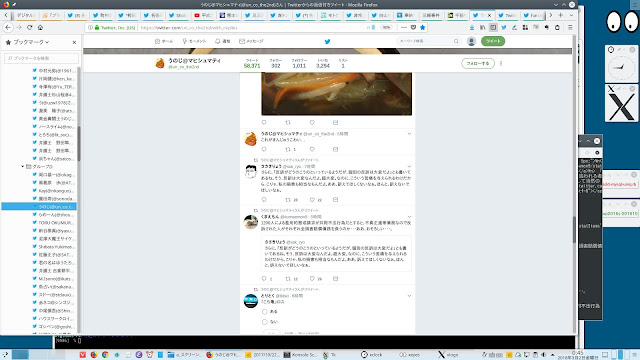Open a new Firefox tab with plus
The image size is (640, 360).
(x=560, y=15)
